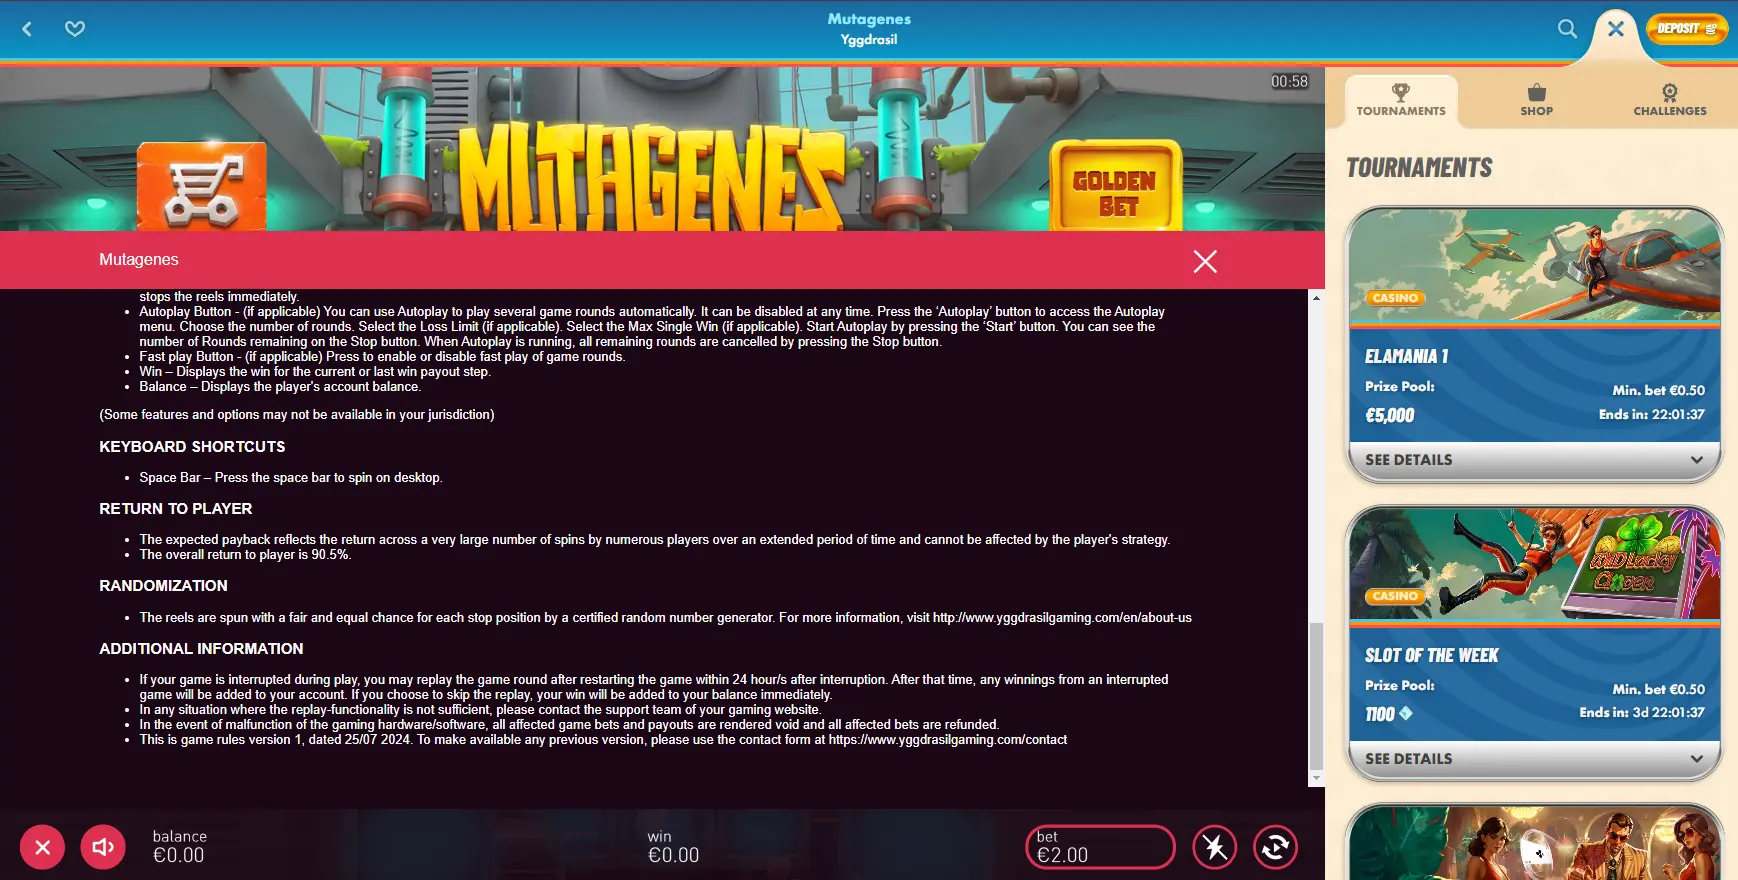The width and height of the screenshot is (1738, 880).
Task: Close game menu with red X button
Action: pos(42,847)
